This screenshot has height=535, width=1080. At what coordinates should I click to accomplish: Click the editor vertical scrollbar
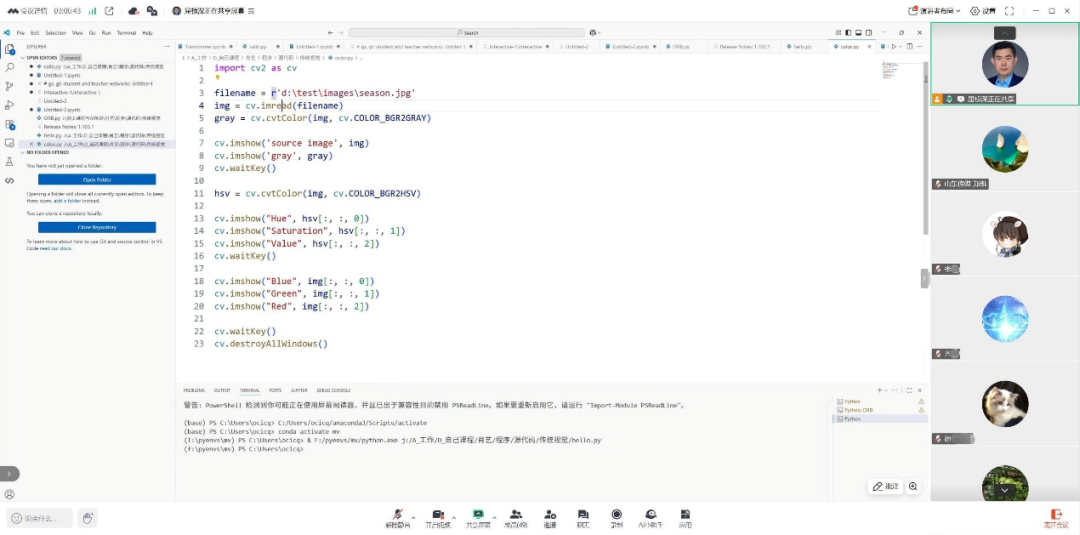coord(926,148)
